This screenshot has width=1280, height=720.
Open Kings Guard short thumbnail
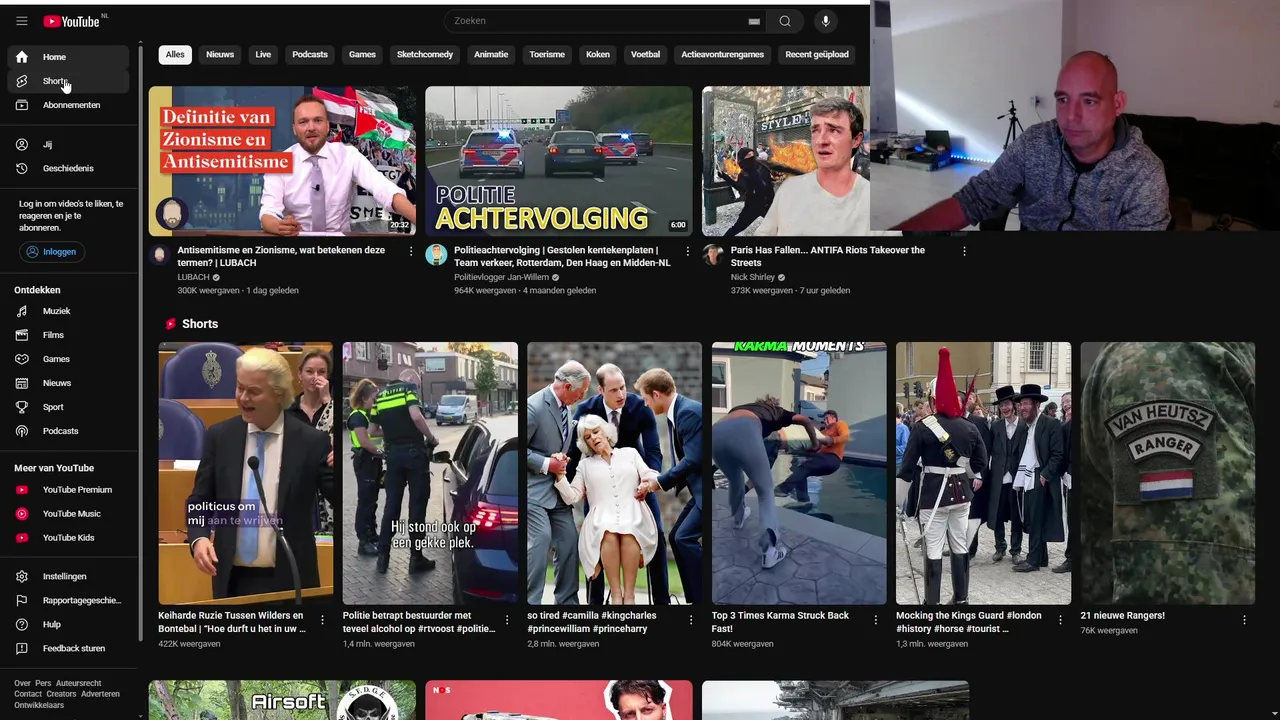click(983, 473)
